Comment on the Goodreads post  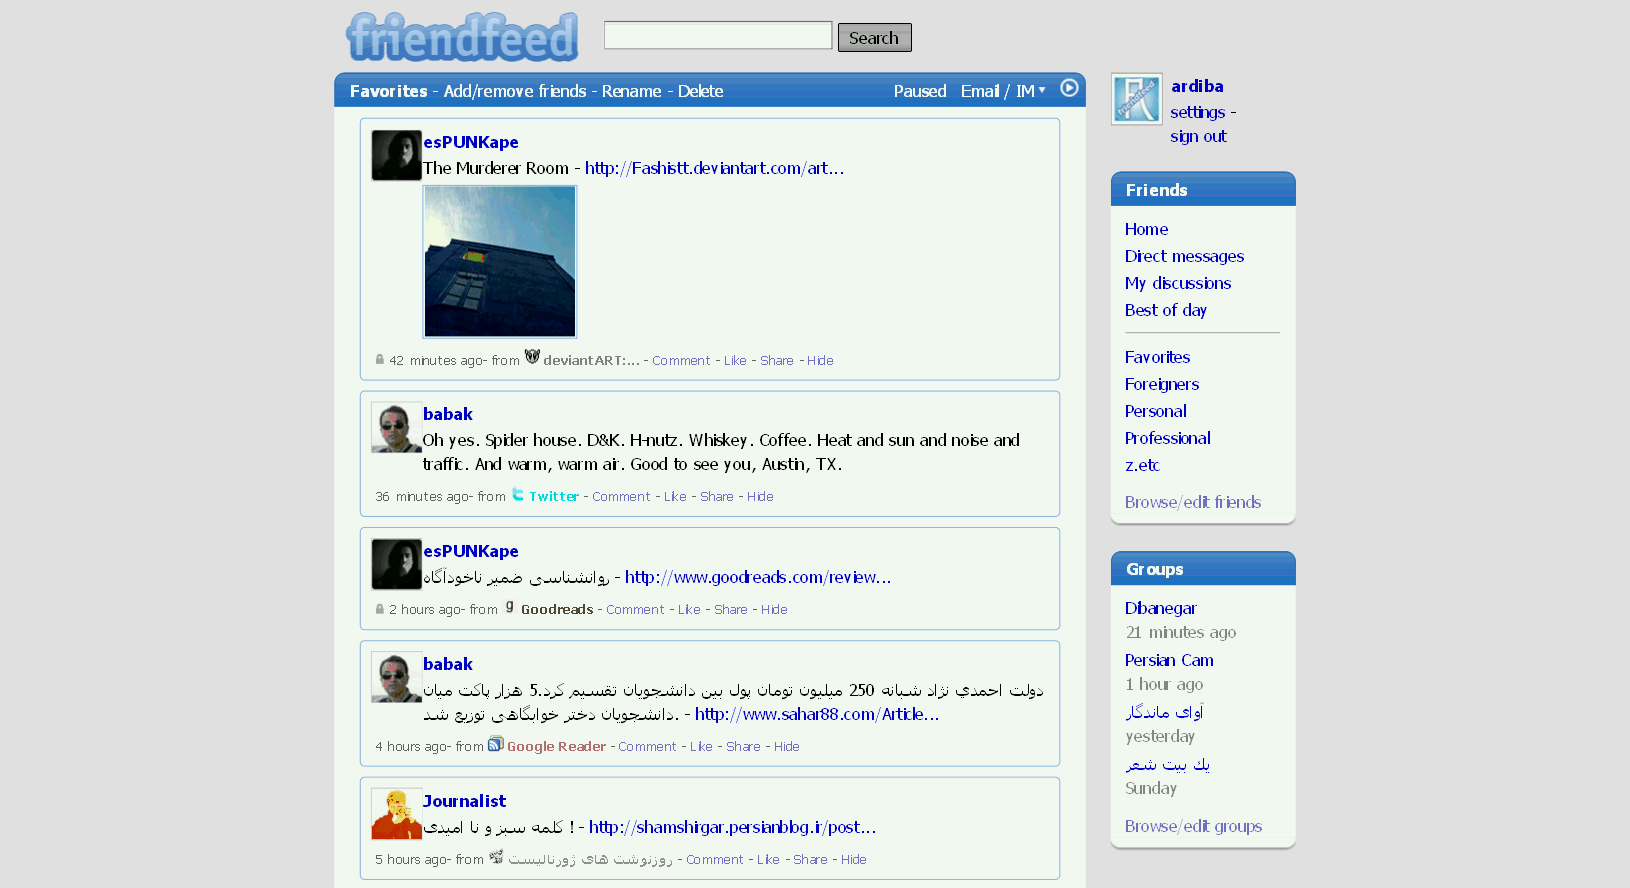coord(635,610)
